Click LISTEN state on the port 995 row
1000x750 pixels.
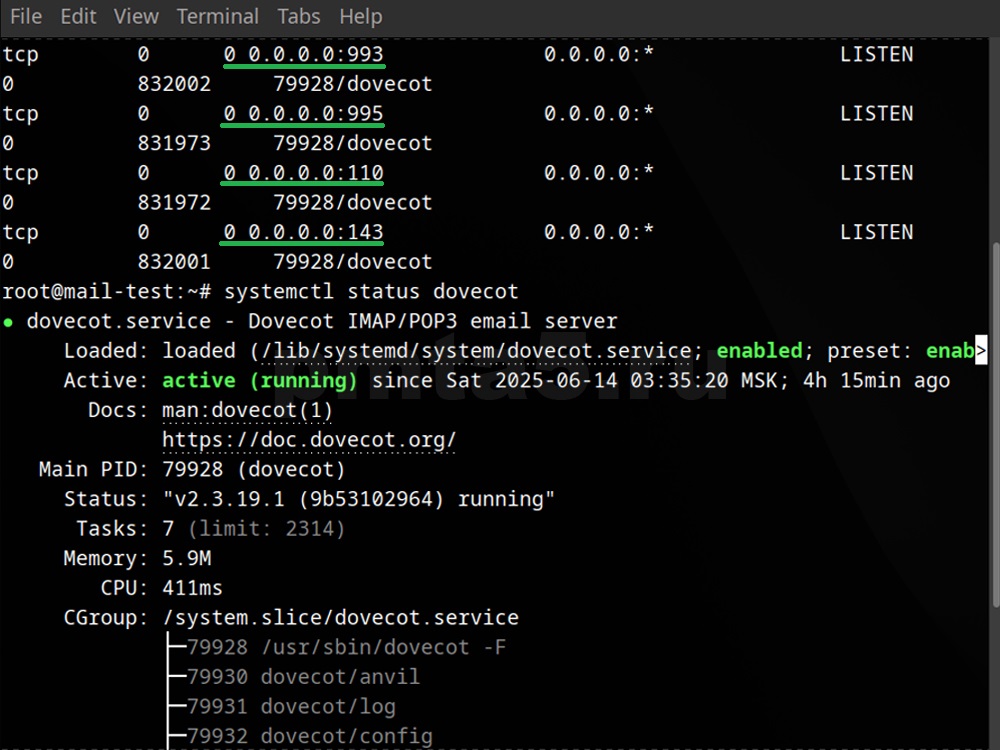(x=876, y=114)
